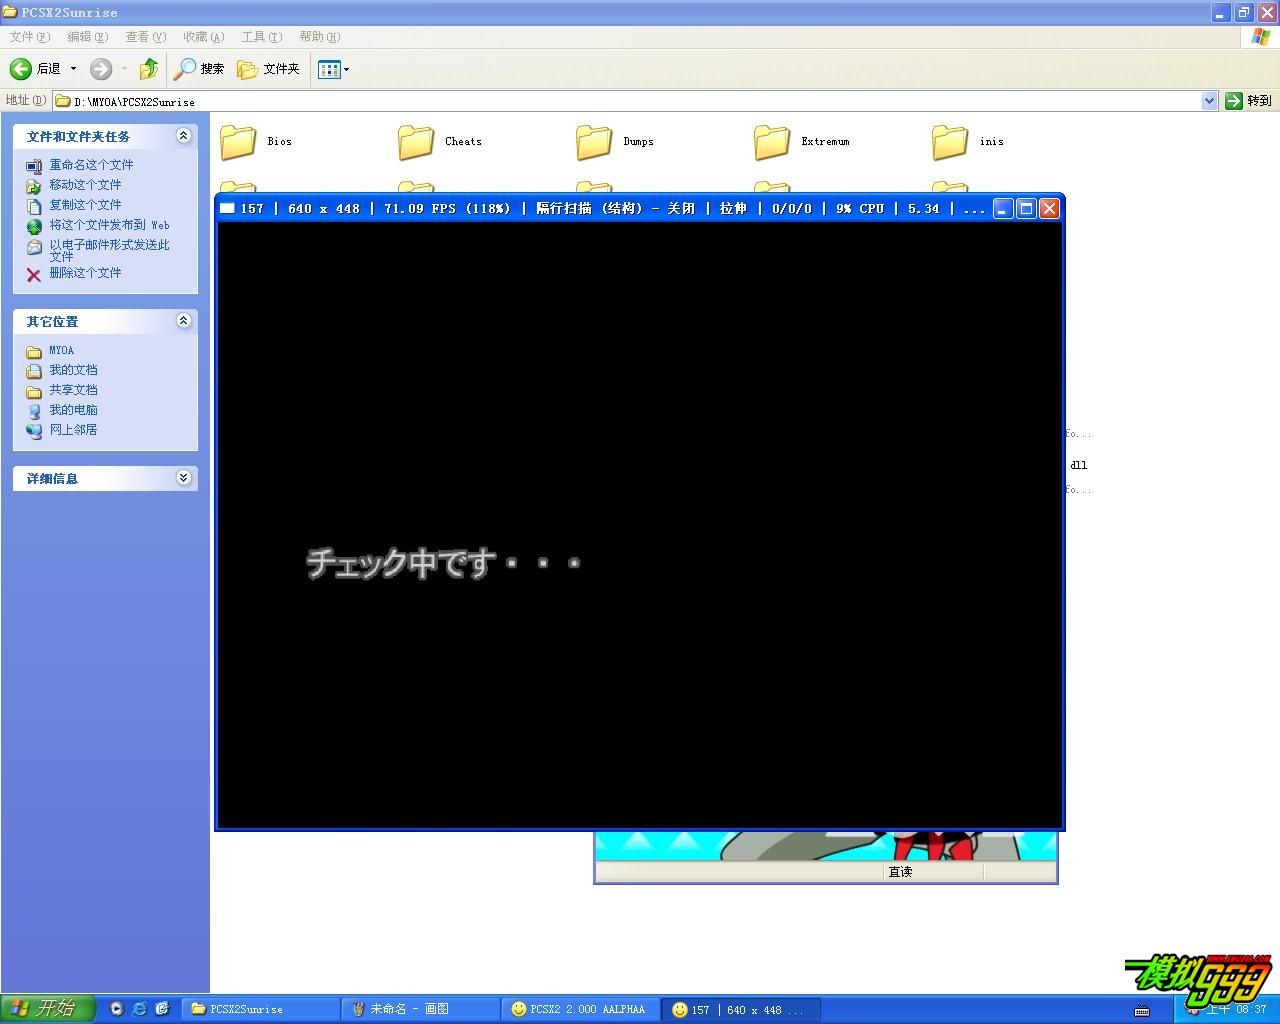Expand the 详细信息 panel
The image size is (1280, 1024).
point(184,478)
